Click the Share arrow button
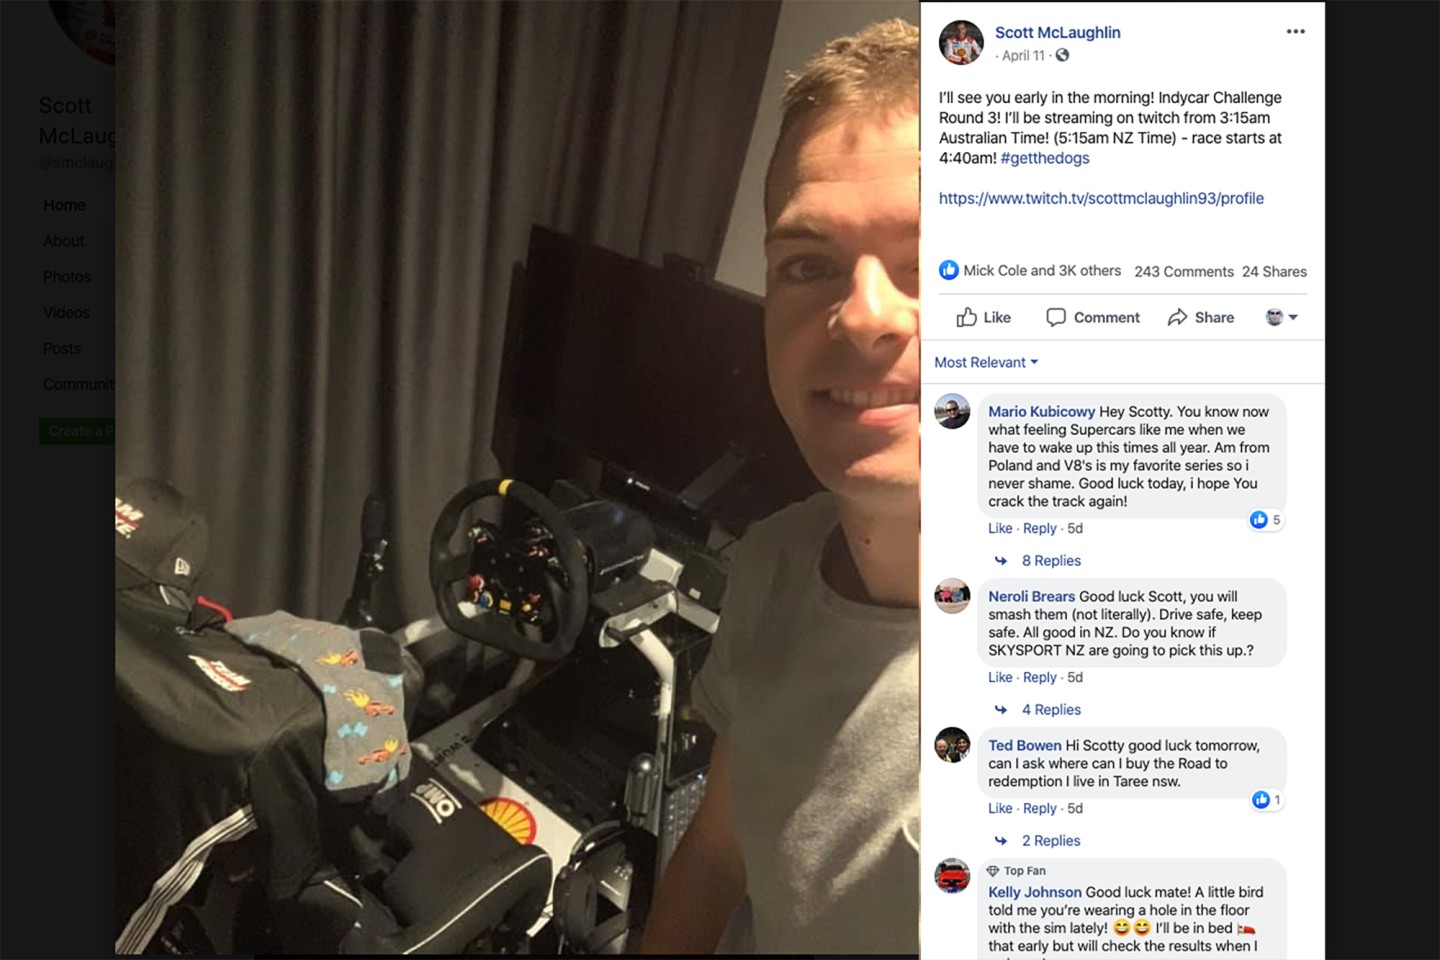1440x960 pixels. 1200,317
